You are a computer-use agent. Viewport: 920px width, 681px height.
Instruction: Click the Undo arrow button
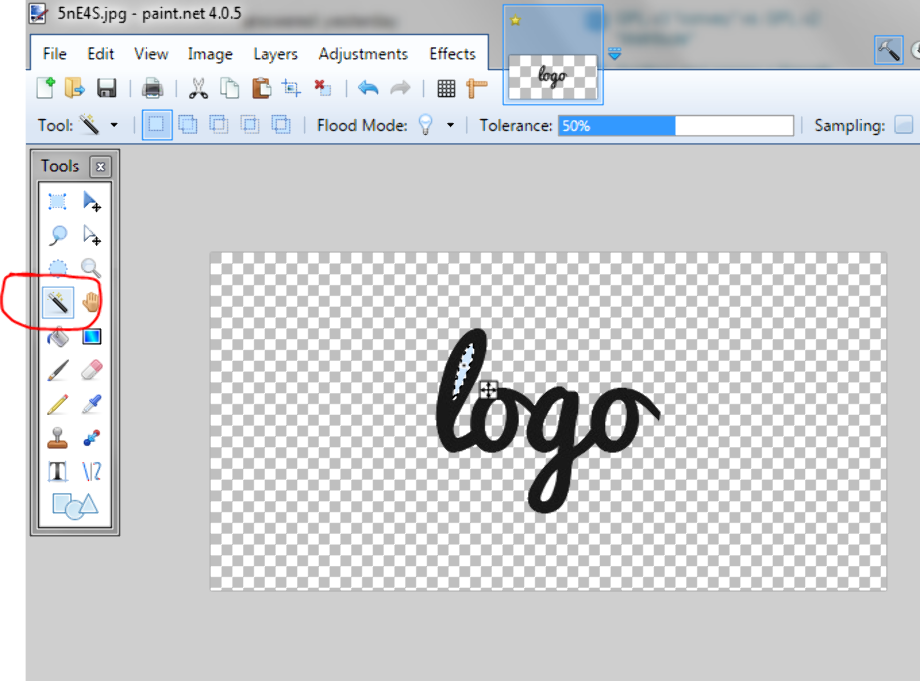368,88
